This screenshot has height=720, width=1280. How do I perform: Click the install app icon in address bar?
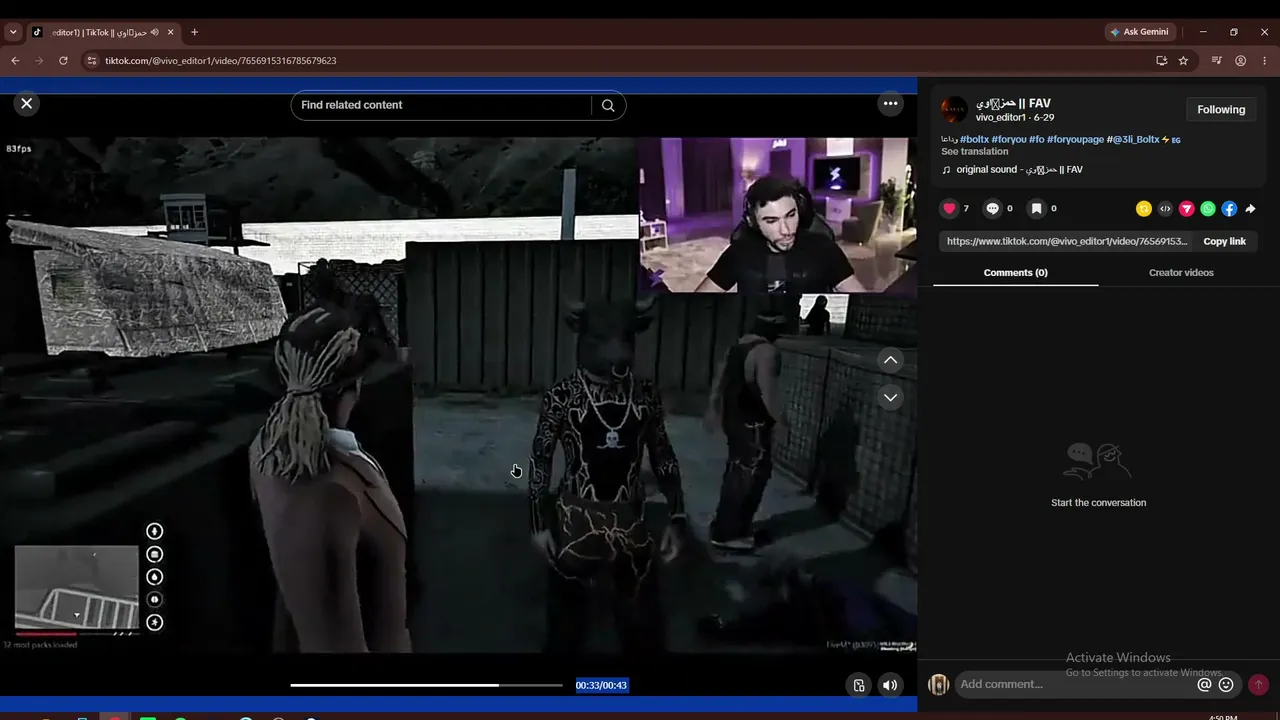pos(1161,60)
